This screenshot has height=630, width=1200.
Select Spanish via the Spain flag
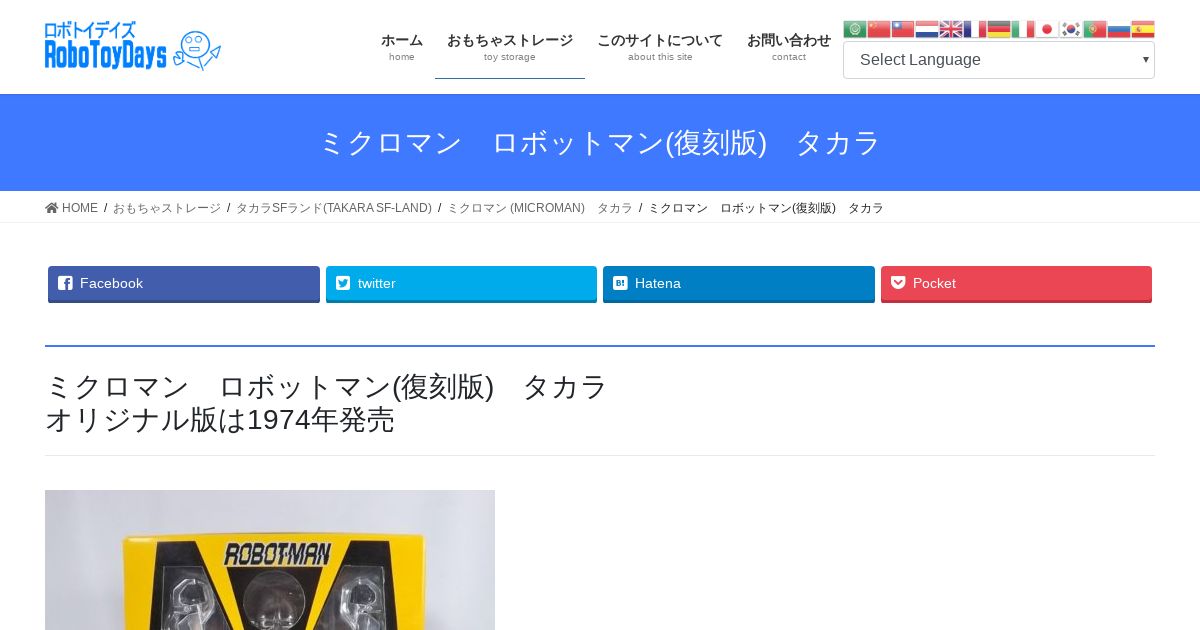click(x=1143, y=29)
